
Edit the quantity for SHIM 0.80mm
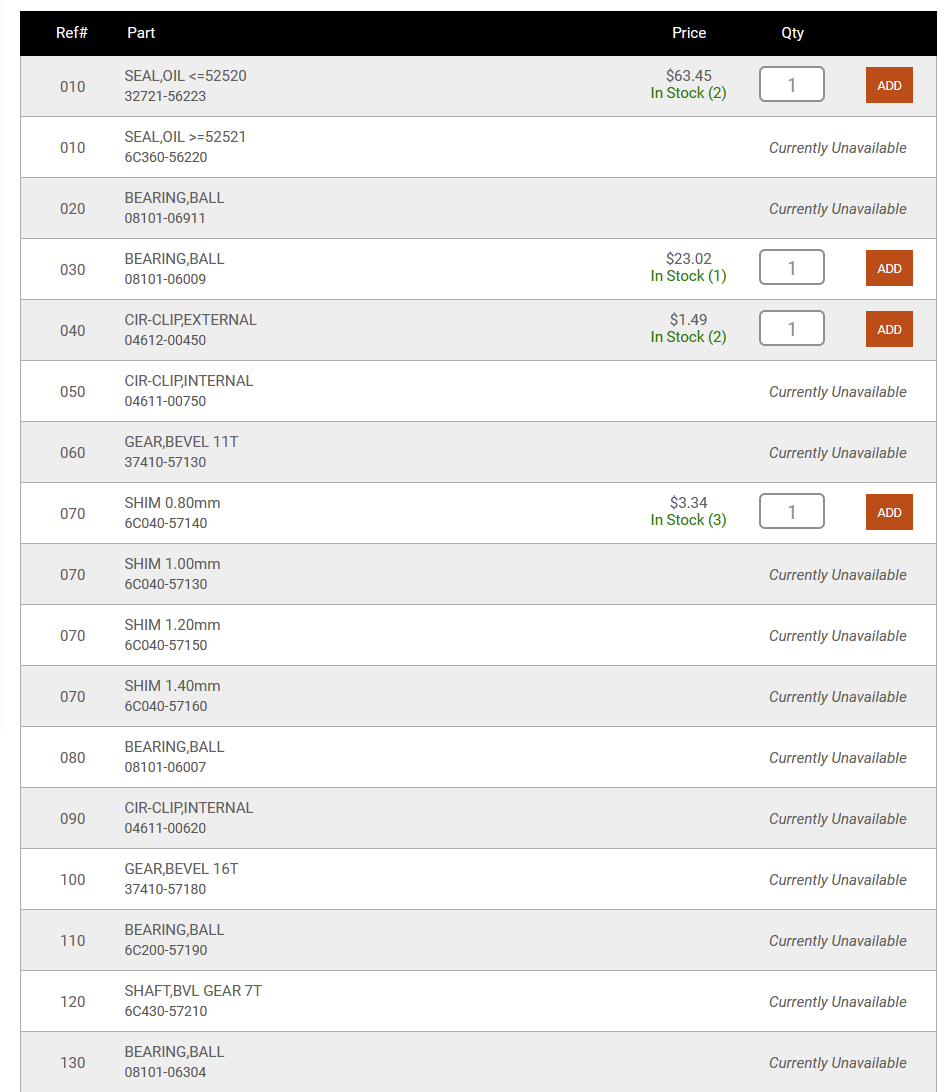tap(792, 512)
